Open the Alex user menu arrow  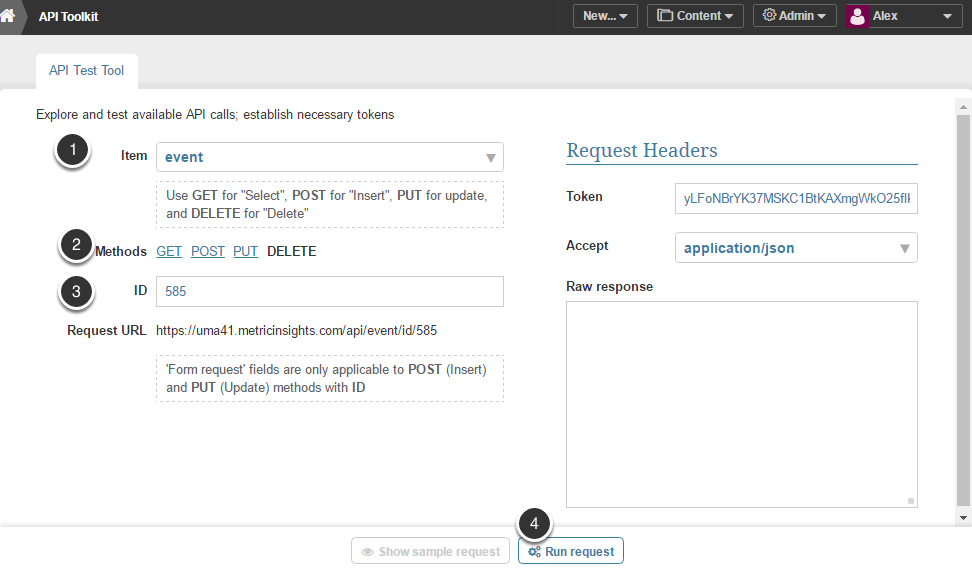click(x=946, y=16)
